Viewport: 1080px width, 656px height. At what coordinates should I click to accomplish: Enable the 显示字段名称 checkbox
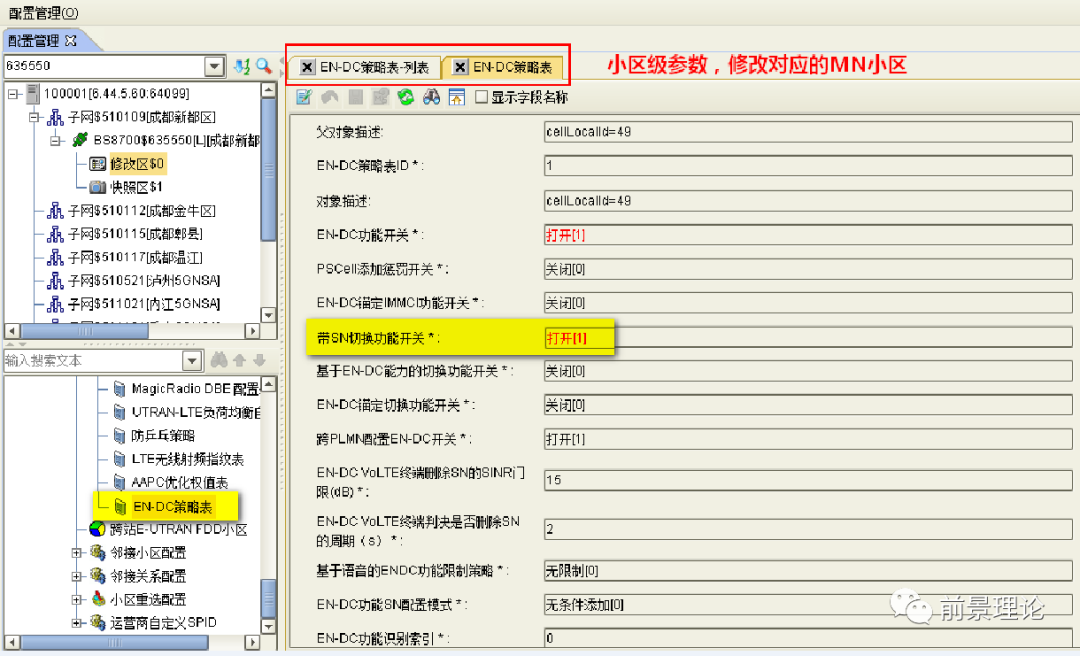(x=482, y=97)
